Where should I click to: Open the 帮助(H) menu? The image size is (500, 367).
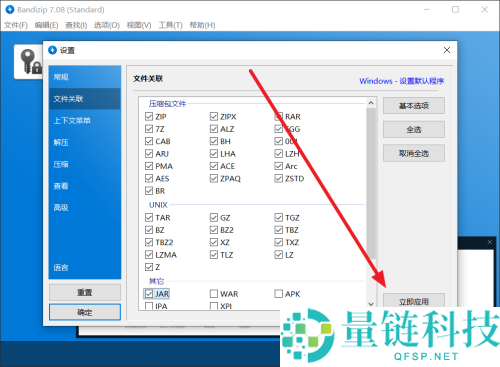pyautogui.click(x=202, y=25)
